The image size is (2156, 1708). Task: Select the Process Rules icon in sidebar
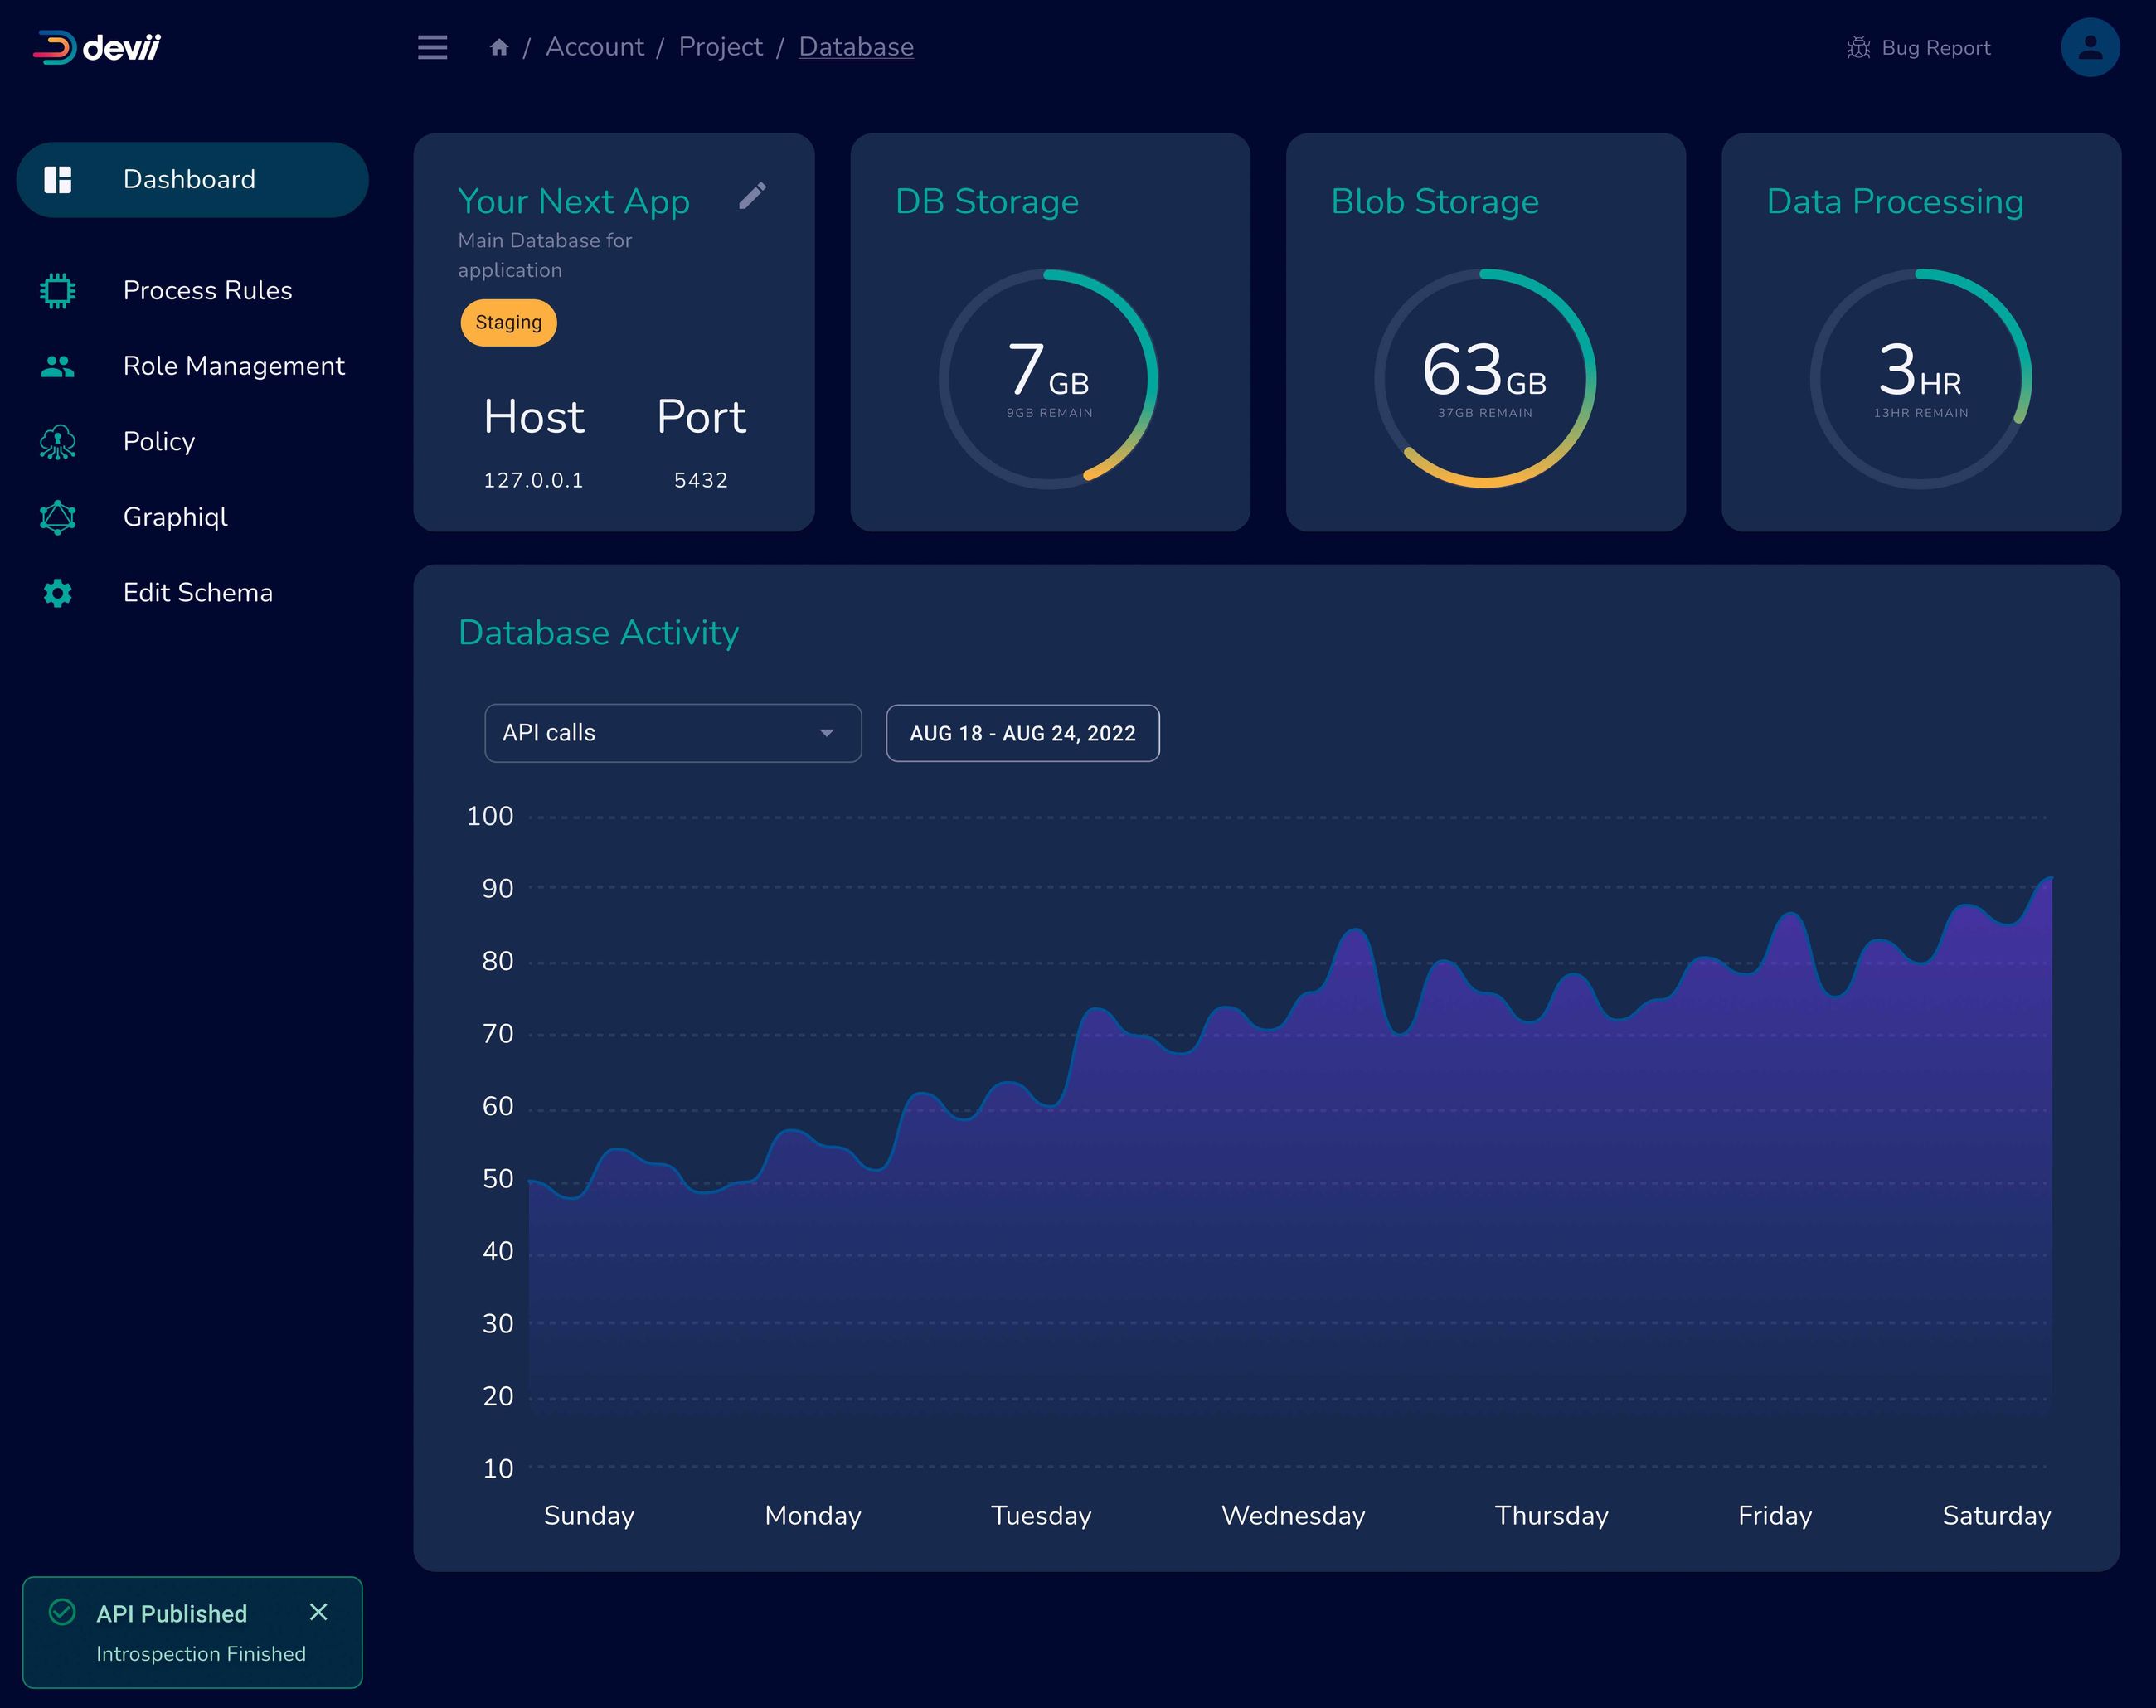tap(57, 290)
